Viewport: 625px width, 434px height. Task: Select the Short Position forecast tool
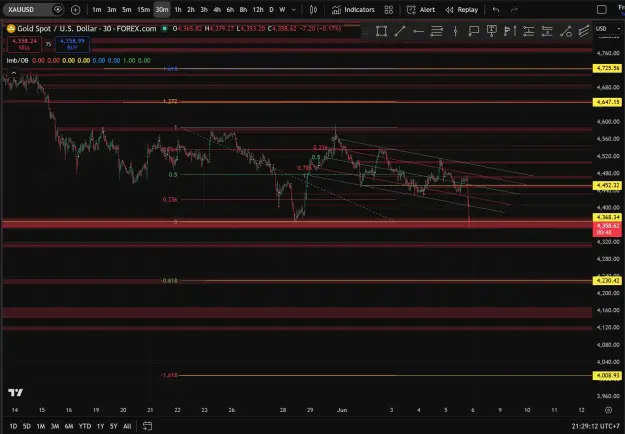tap(547, 31)
